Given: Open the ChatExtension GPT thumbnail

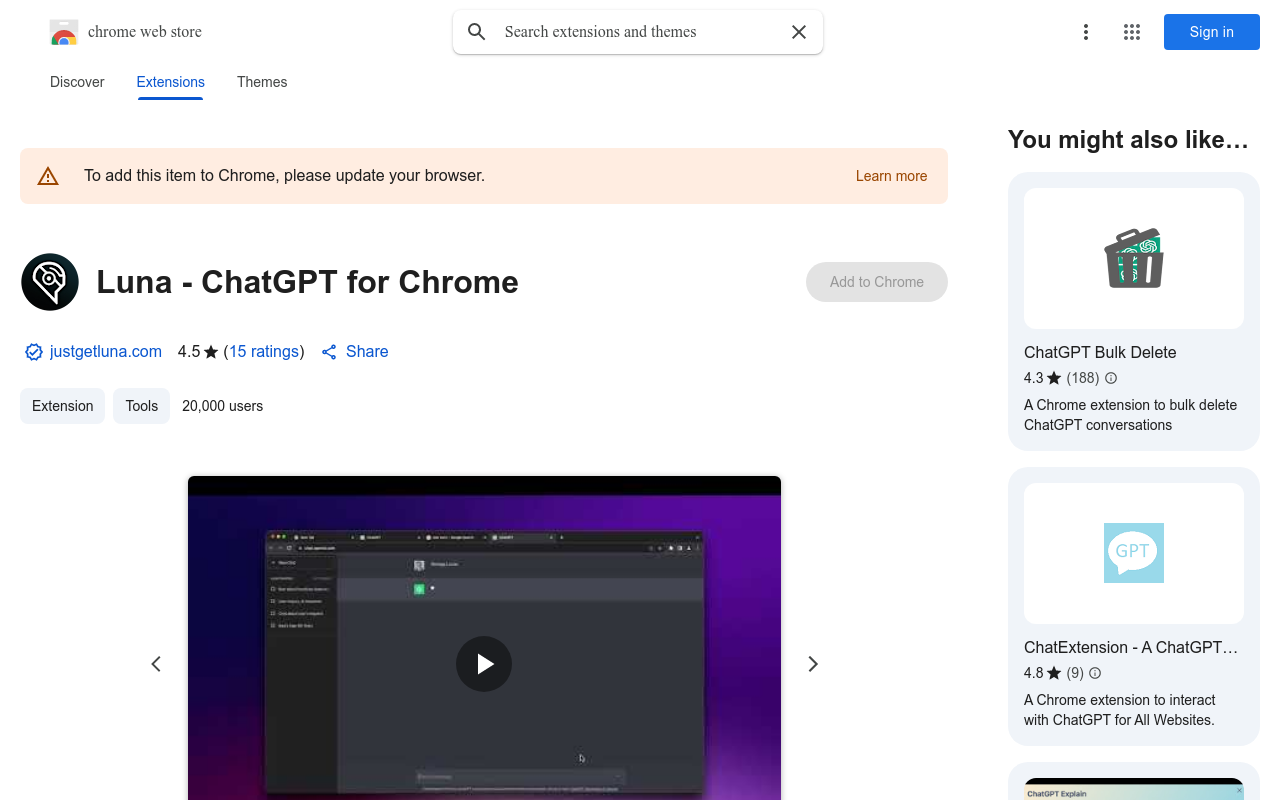Looking at the screenshot, I should (x=1134, y=553).
